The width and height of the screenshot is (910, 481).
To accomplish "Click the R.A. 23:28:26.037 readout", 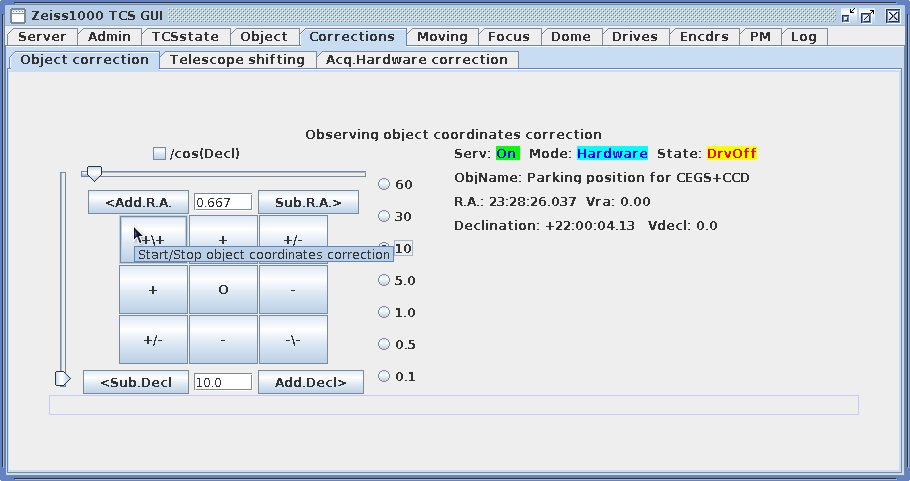I will (x=515, y=202).
